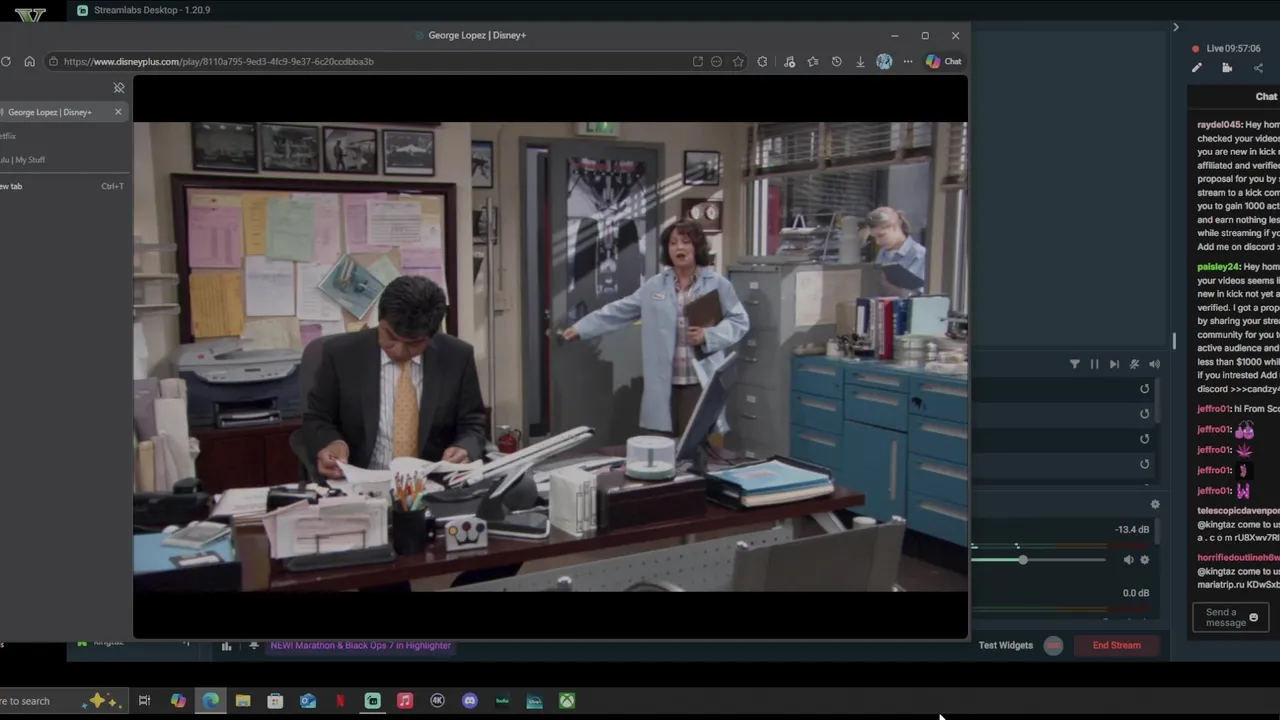Open the favorites list icon
This screenshot has width=1280, height=720.
[x=813, y=61]
